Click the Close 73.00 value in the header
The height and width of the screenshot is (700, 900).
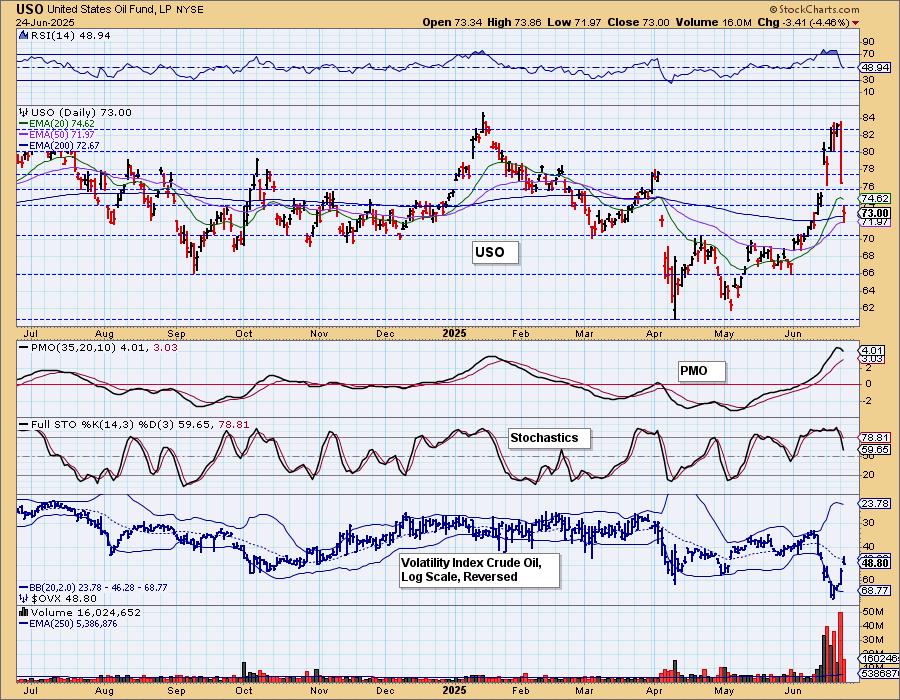click(x=638, y=22)
